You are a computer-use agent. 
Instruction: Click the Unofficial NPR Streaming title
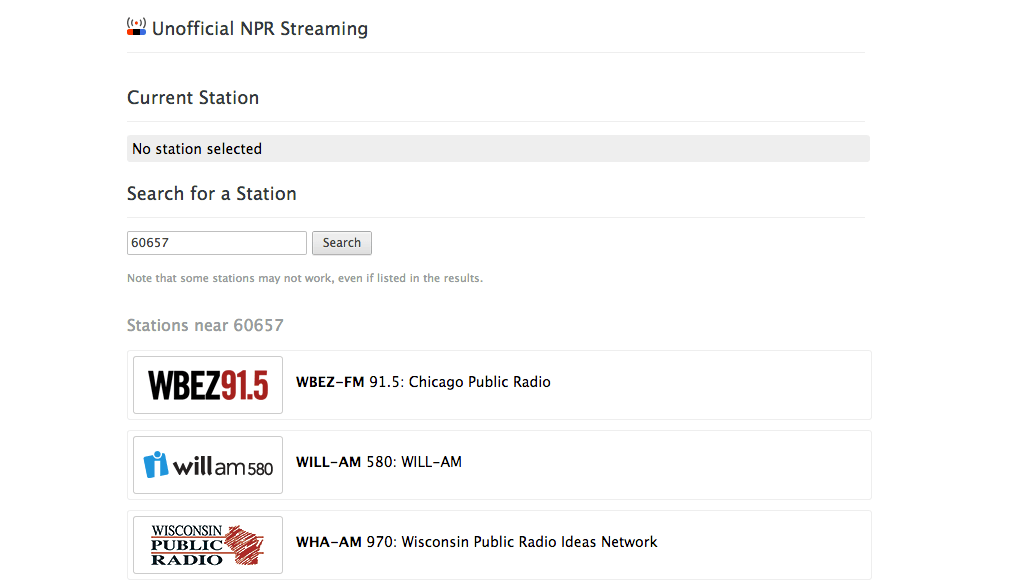pyautogui.click(x=260, y=28)
